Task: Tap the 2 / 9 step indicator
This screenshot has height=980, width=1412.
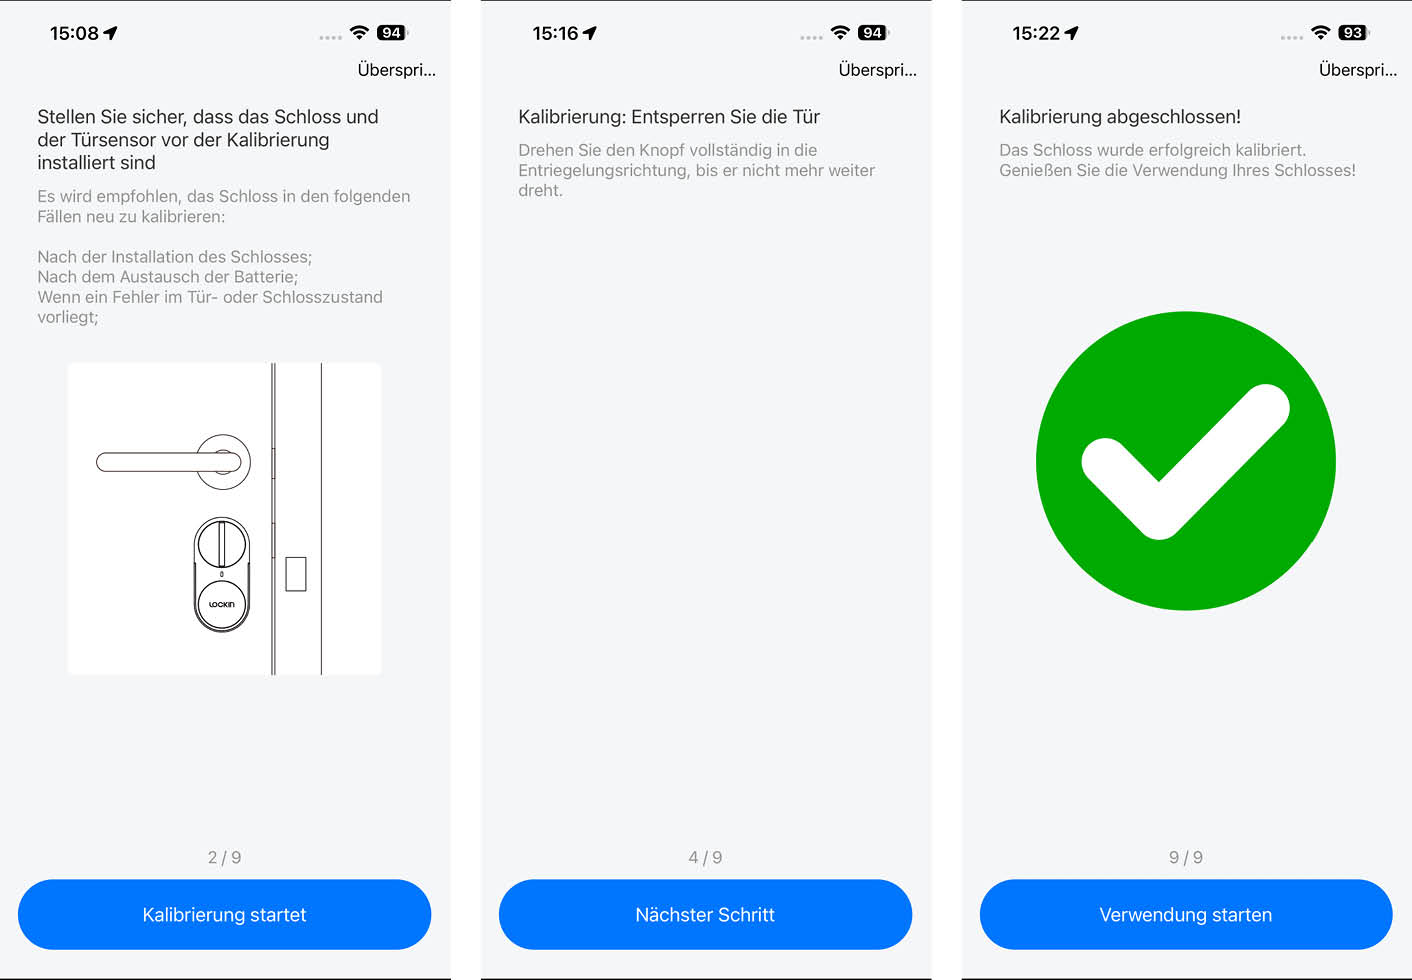Action: tap(224, 857)
